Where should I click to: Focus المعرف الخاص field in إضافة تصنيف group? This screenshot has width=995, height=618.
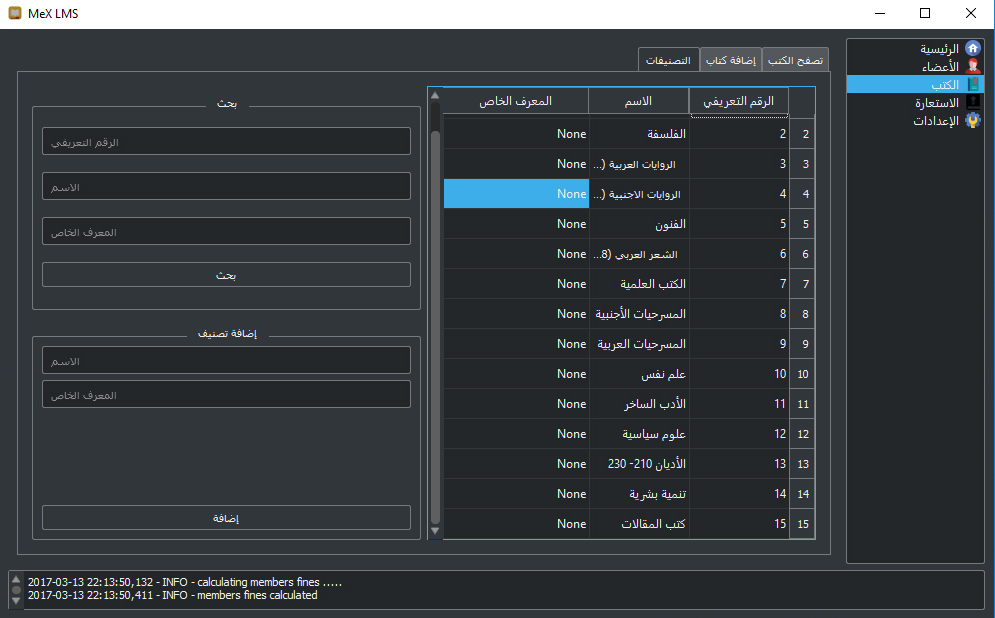click(x=226, y=395)
